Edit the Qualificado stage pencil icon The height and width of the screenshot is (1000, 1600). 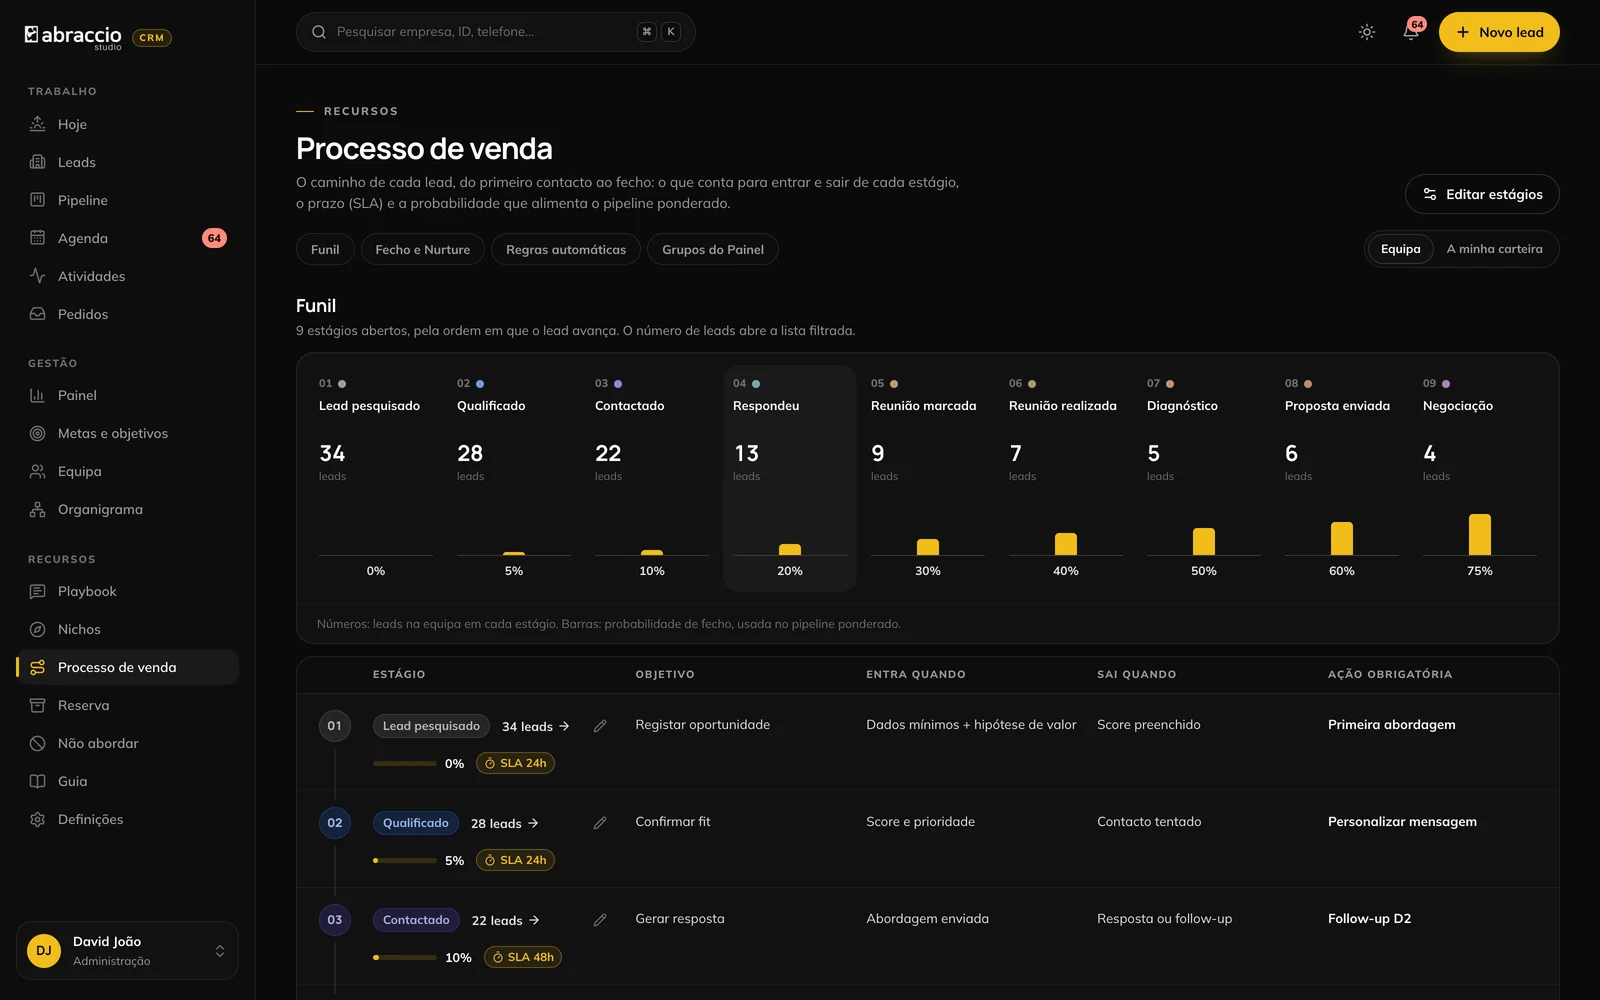click(600, 823)
